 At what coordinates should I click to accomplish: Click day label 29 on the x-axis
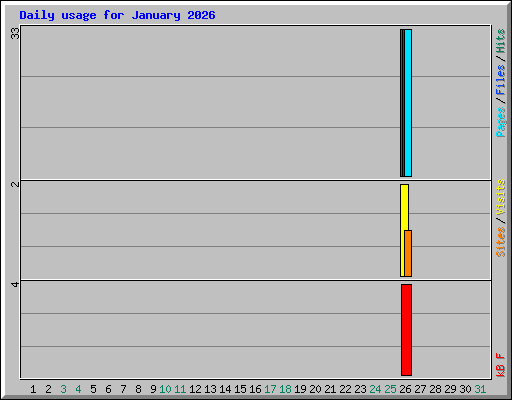click(450, 389)
